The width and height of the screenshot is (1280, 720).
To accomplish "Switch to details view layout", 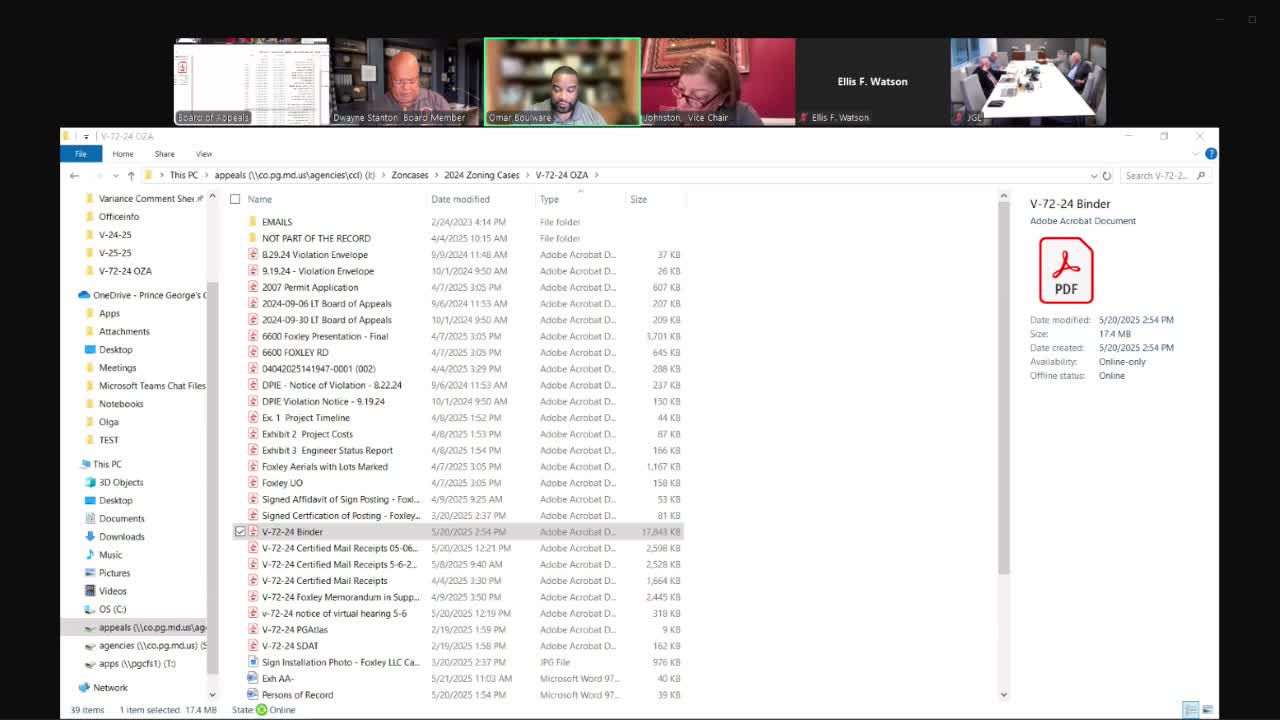I will [x=1190, y=710].
